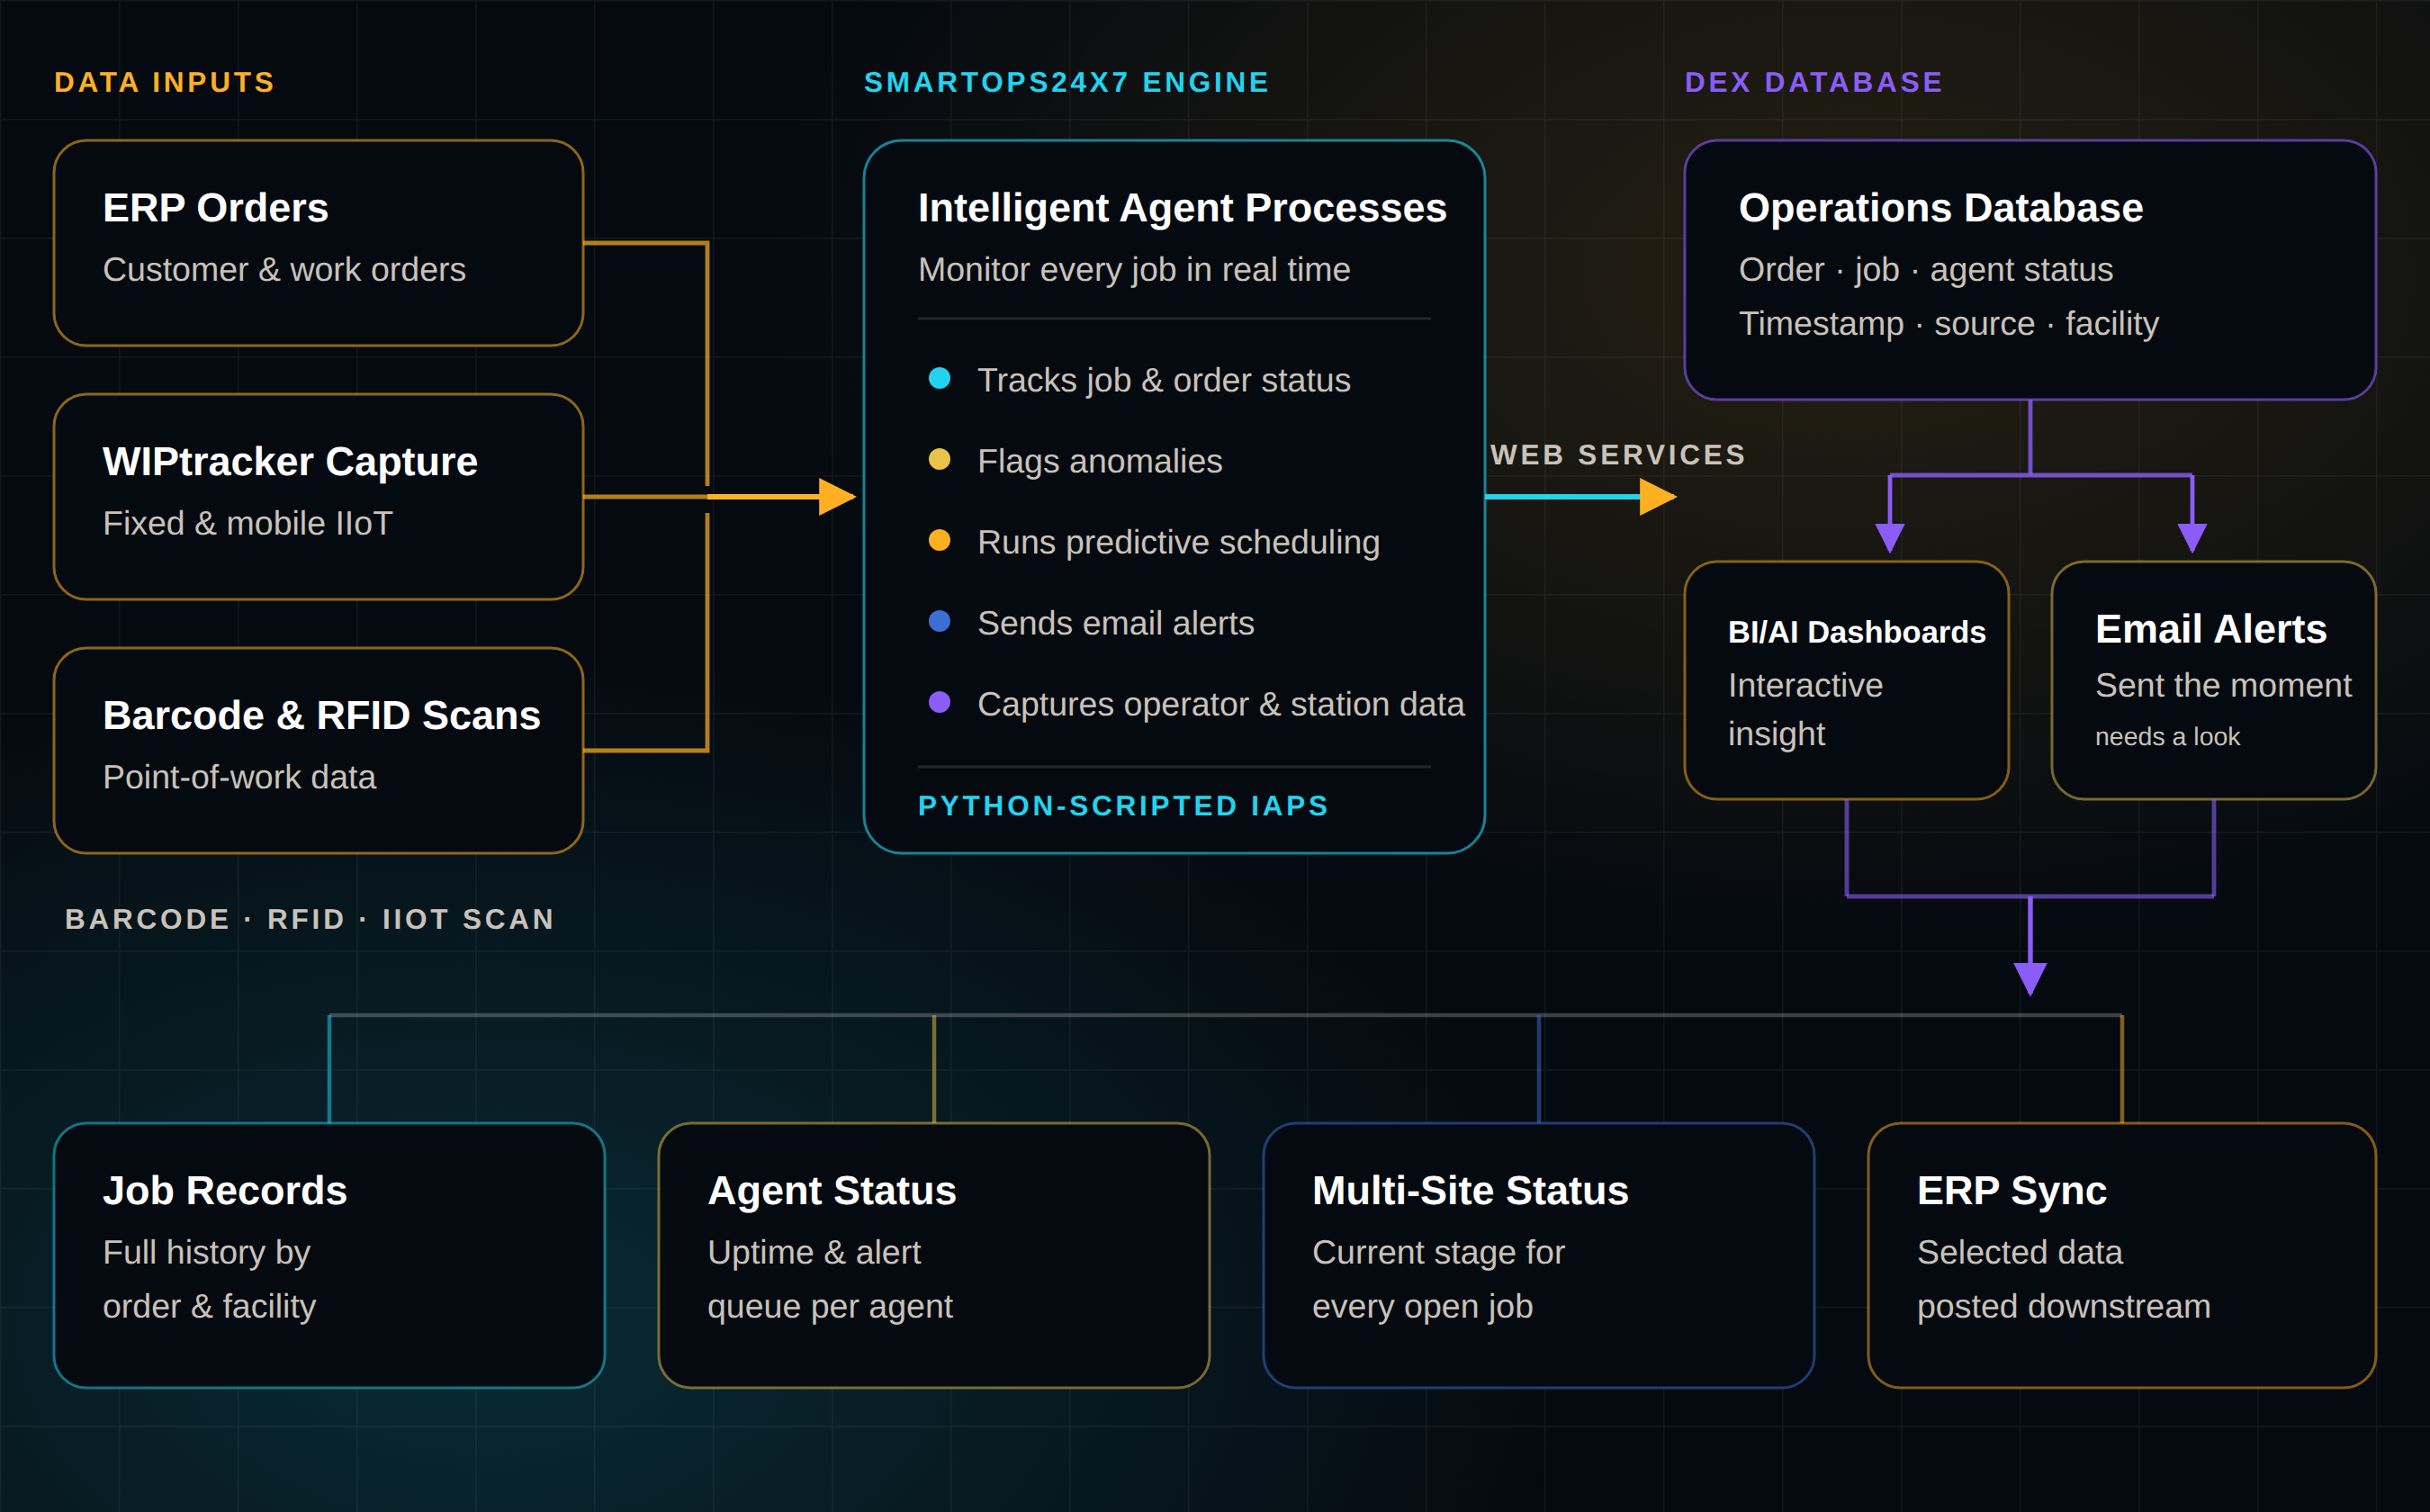Click 'order & facility' text

pyautogui.click(x=209, y=1307)
